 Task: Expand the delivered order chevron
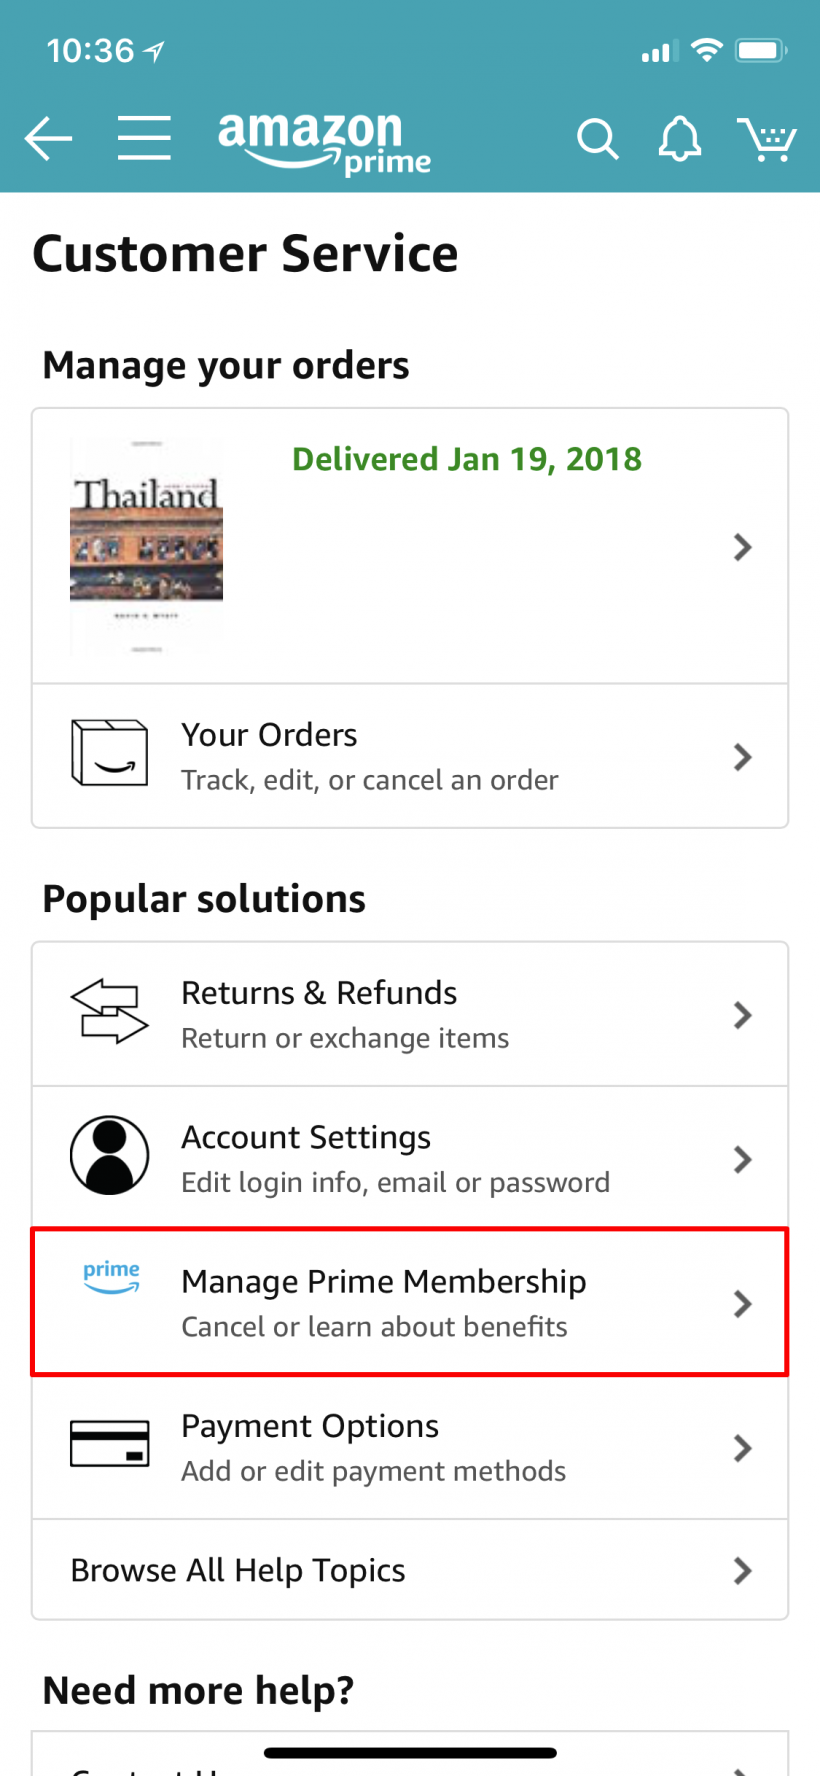click(742, 547)
